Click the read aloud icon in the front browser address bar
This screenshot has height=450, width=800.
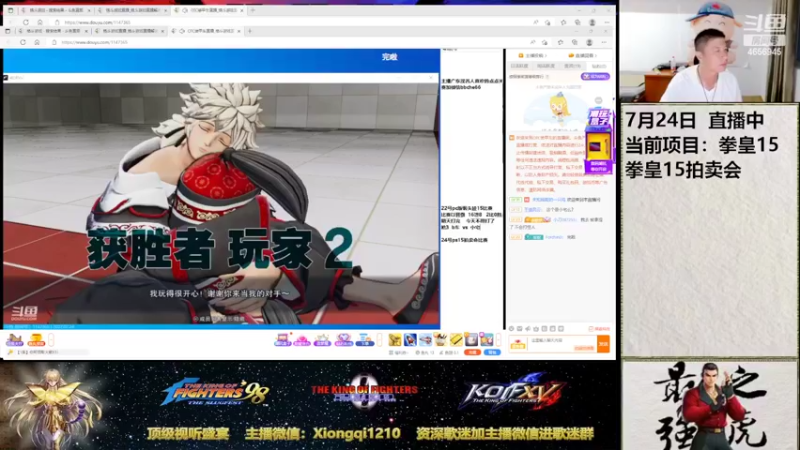click(x=533, y=42)
